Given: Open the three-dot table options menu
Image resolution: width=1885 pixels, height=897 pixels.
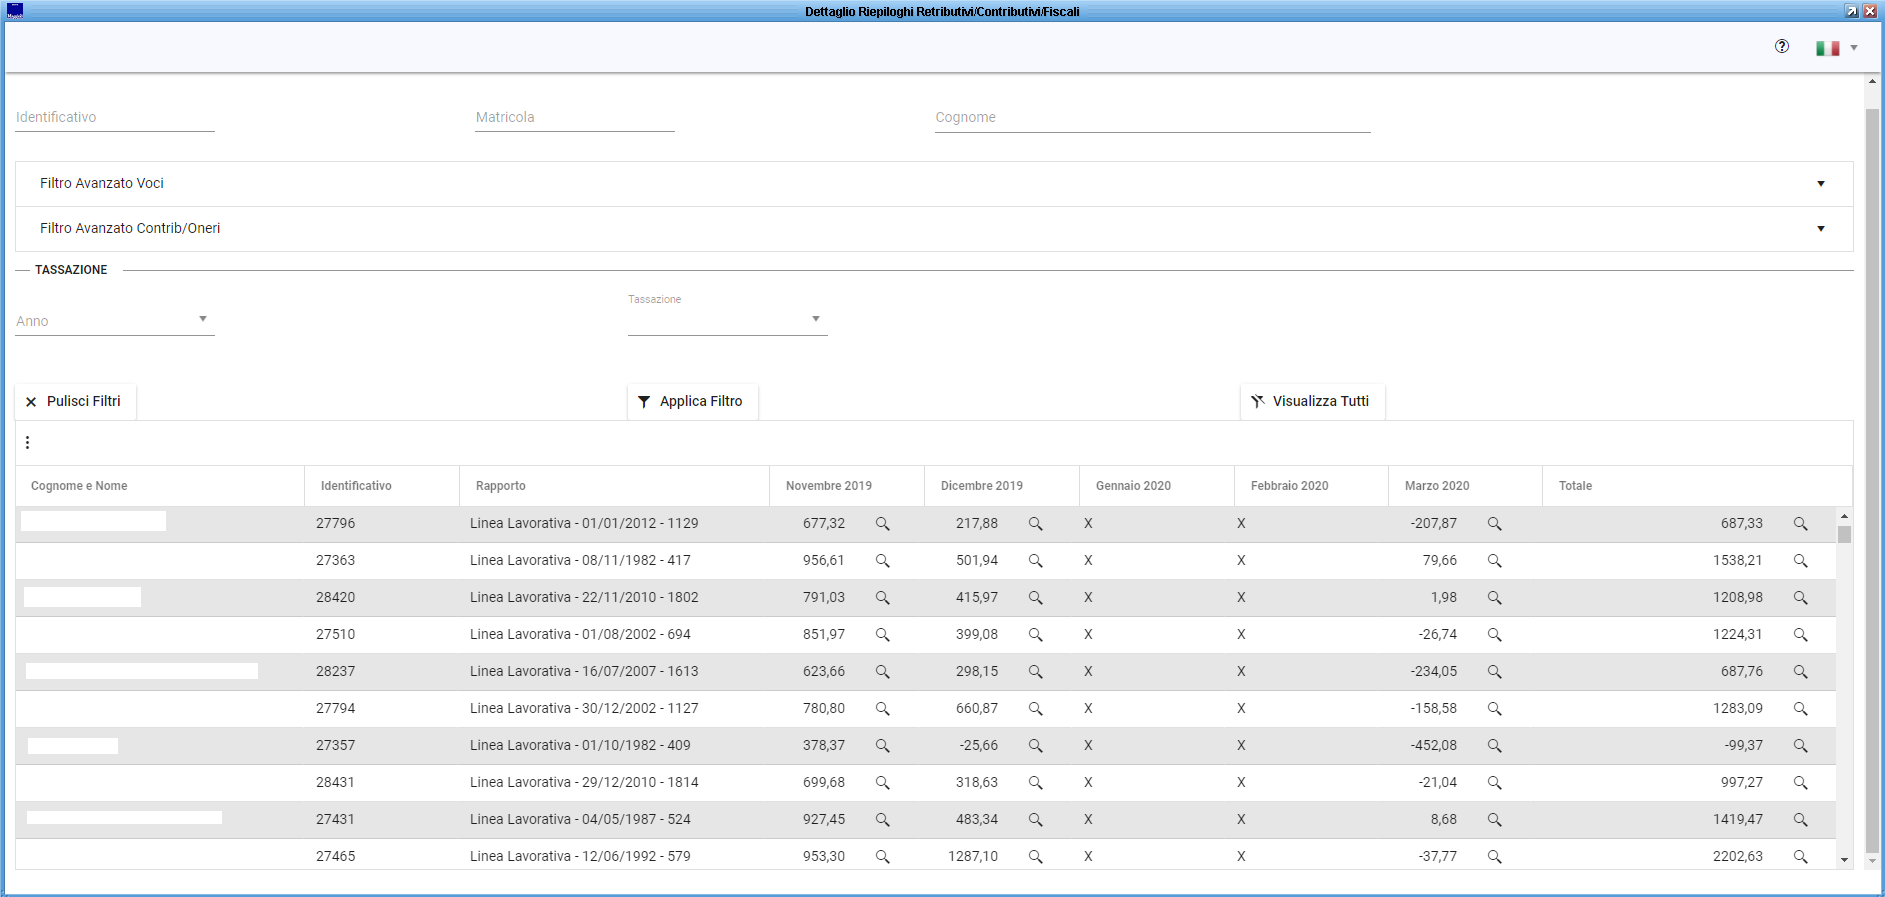Looking at the screenshot, I should coord(27,443).
